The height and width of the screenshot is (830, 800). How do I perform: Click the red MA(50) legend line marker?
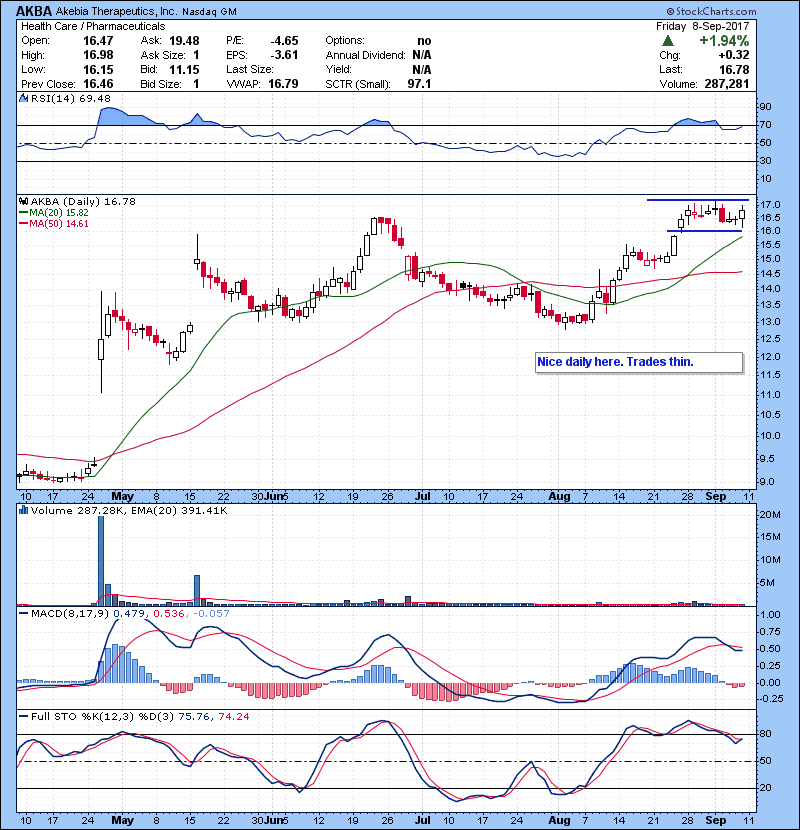[x=23, y=224]
